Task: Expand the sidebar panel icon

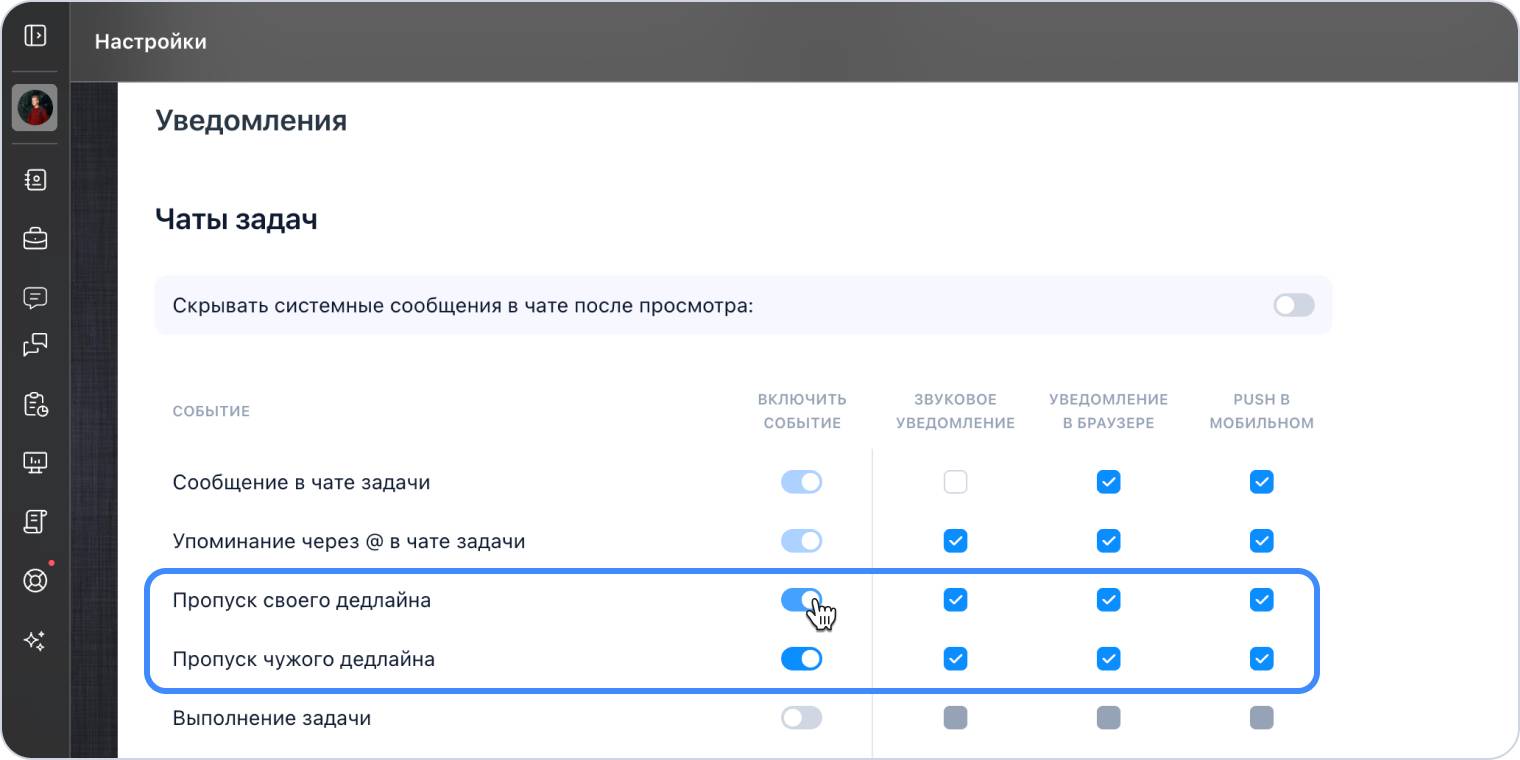Action: [35, 36]
